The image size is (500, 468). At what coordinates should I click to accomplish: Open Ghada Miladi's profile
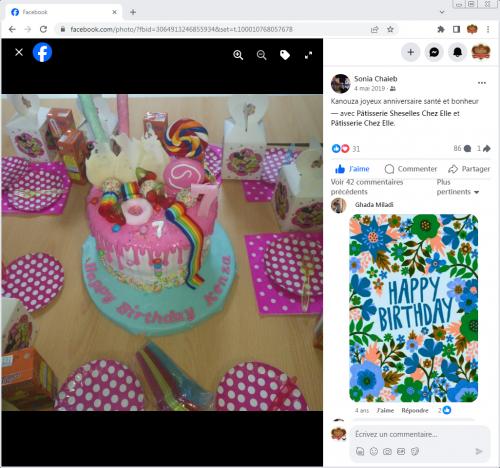[374, 205]
